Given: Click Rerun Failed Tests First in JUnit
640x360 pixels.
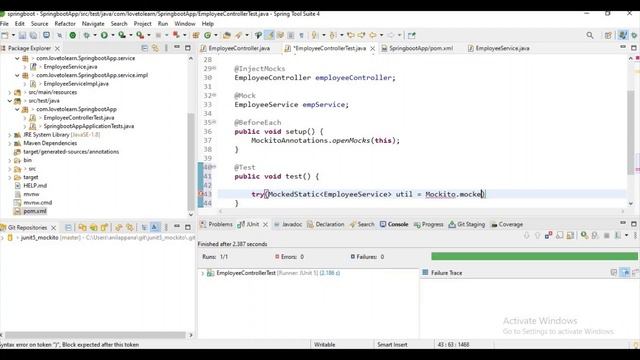Looking at the screenshot, I should [596, 236].
